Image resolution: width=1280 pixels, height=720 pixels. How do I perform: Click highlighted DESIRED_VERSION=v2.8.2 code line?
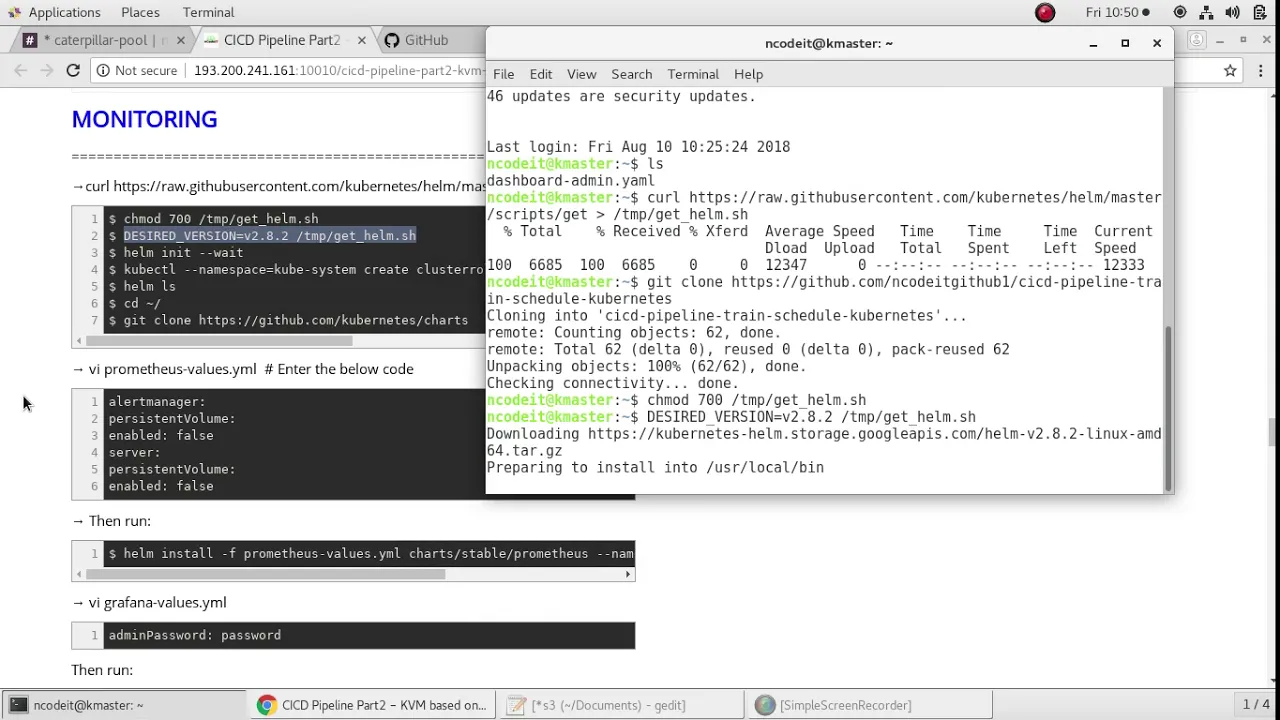269,235
